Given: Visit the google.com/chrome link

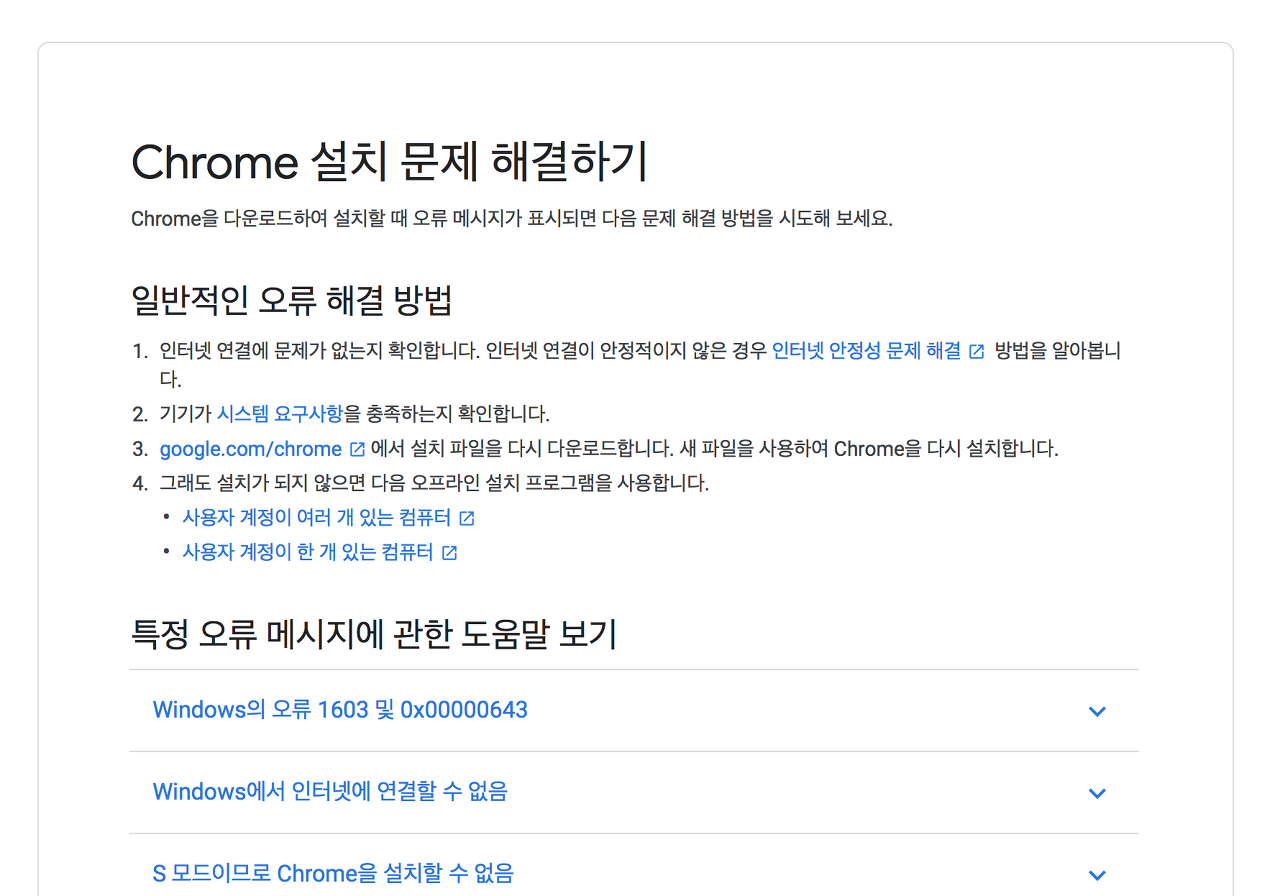Looking at the screenshot, I should pos(251,449).
